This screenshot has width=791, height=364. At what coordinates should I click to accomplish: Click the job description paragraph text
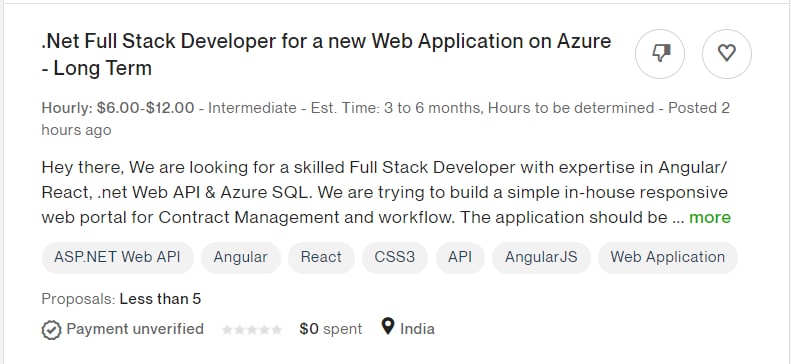coord(386,192)
